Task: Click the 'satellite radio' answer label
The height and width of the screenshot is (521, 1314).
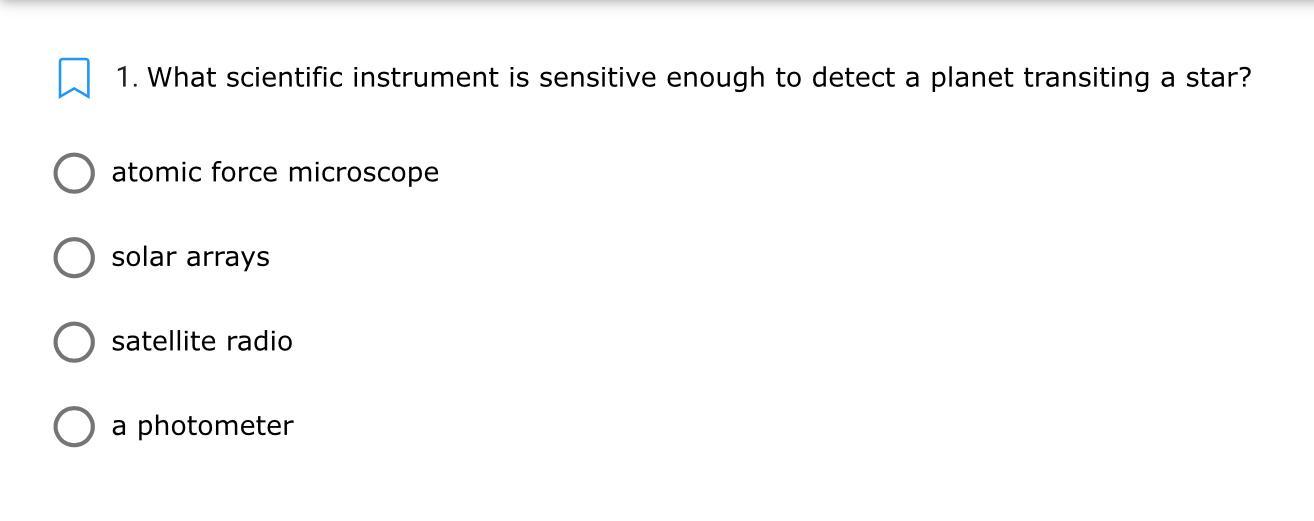Action: (202, 342)
